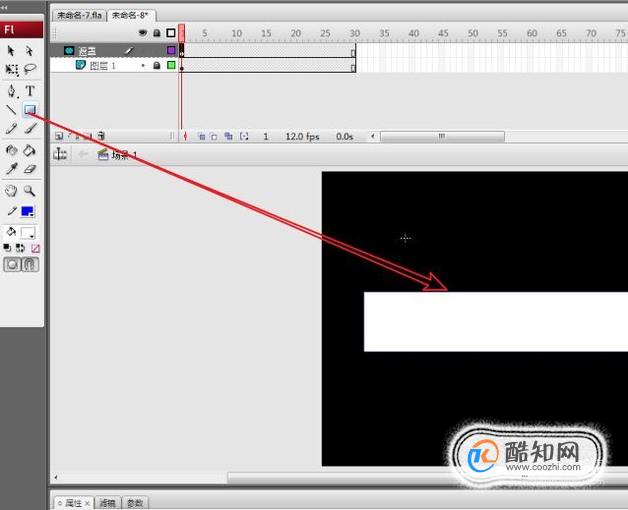
Task: Open the 滤镜 filters tab
Action: tap(107, 503)
